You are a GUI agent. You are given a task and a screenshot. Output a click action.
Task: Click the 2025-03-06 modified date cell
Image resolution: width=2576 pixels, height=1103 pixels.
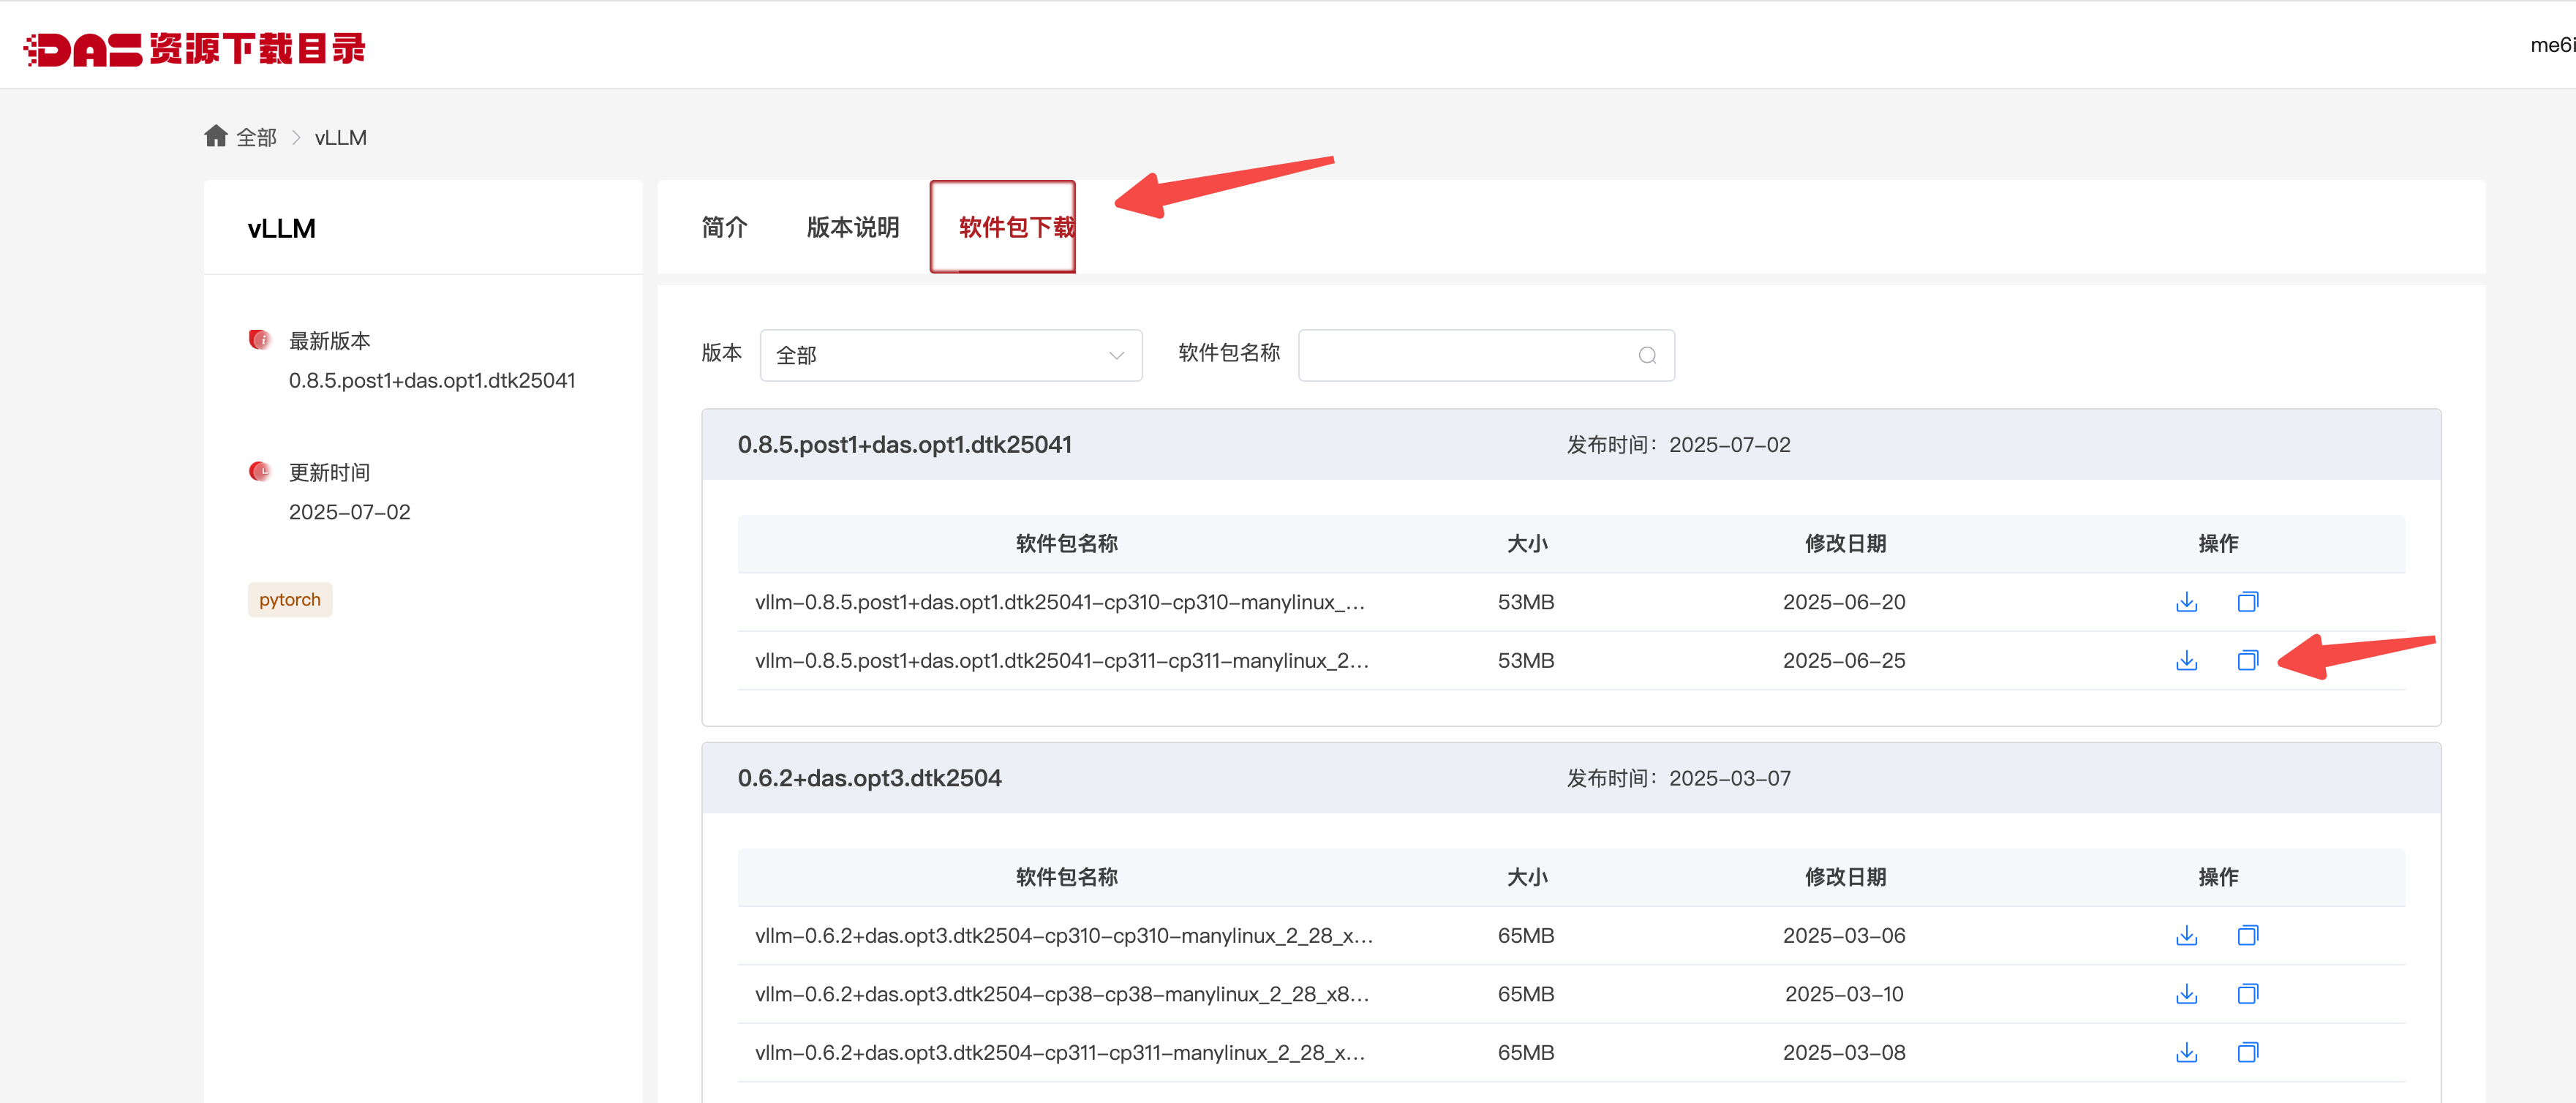click(x=1844, y=935)
